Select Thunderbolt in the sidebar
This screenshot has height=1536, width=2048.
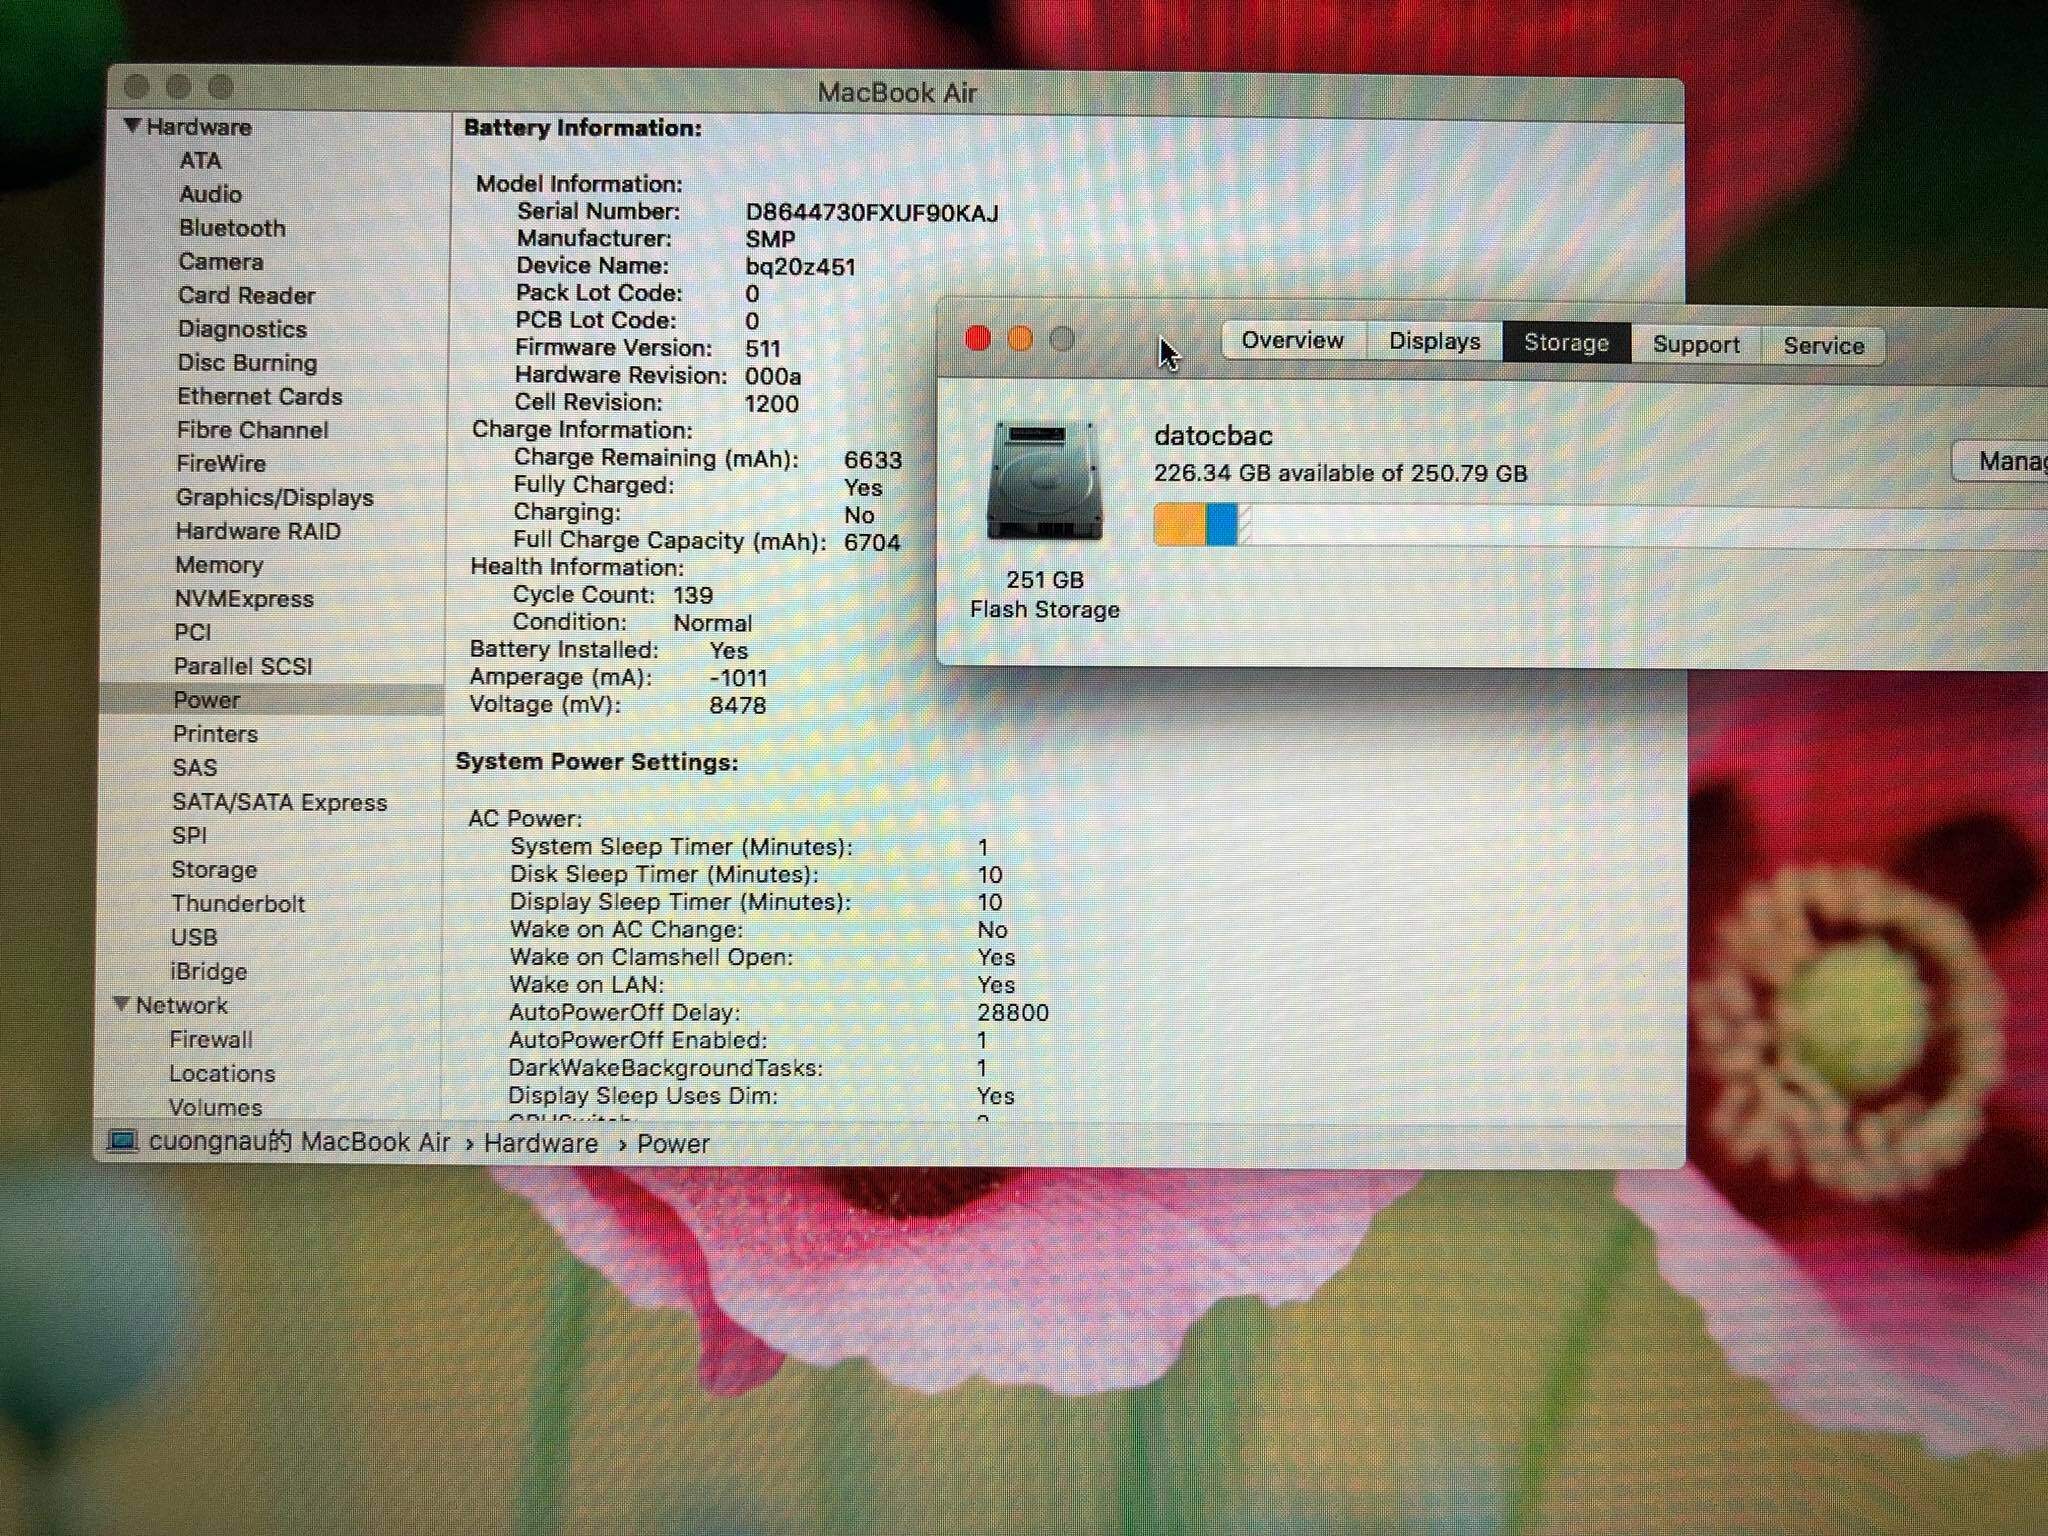click(x=238, y=904)
